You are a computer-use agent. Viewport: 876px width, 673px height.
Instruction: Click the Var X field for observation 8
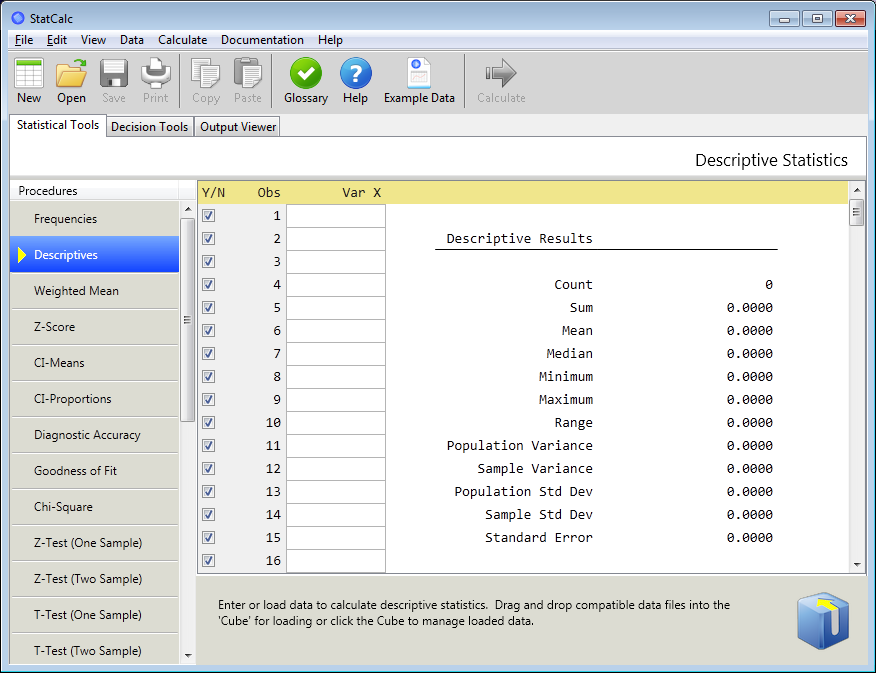pos(336,376)
